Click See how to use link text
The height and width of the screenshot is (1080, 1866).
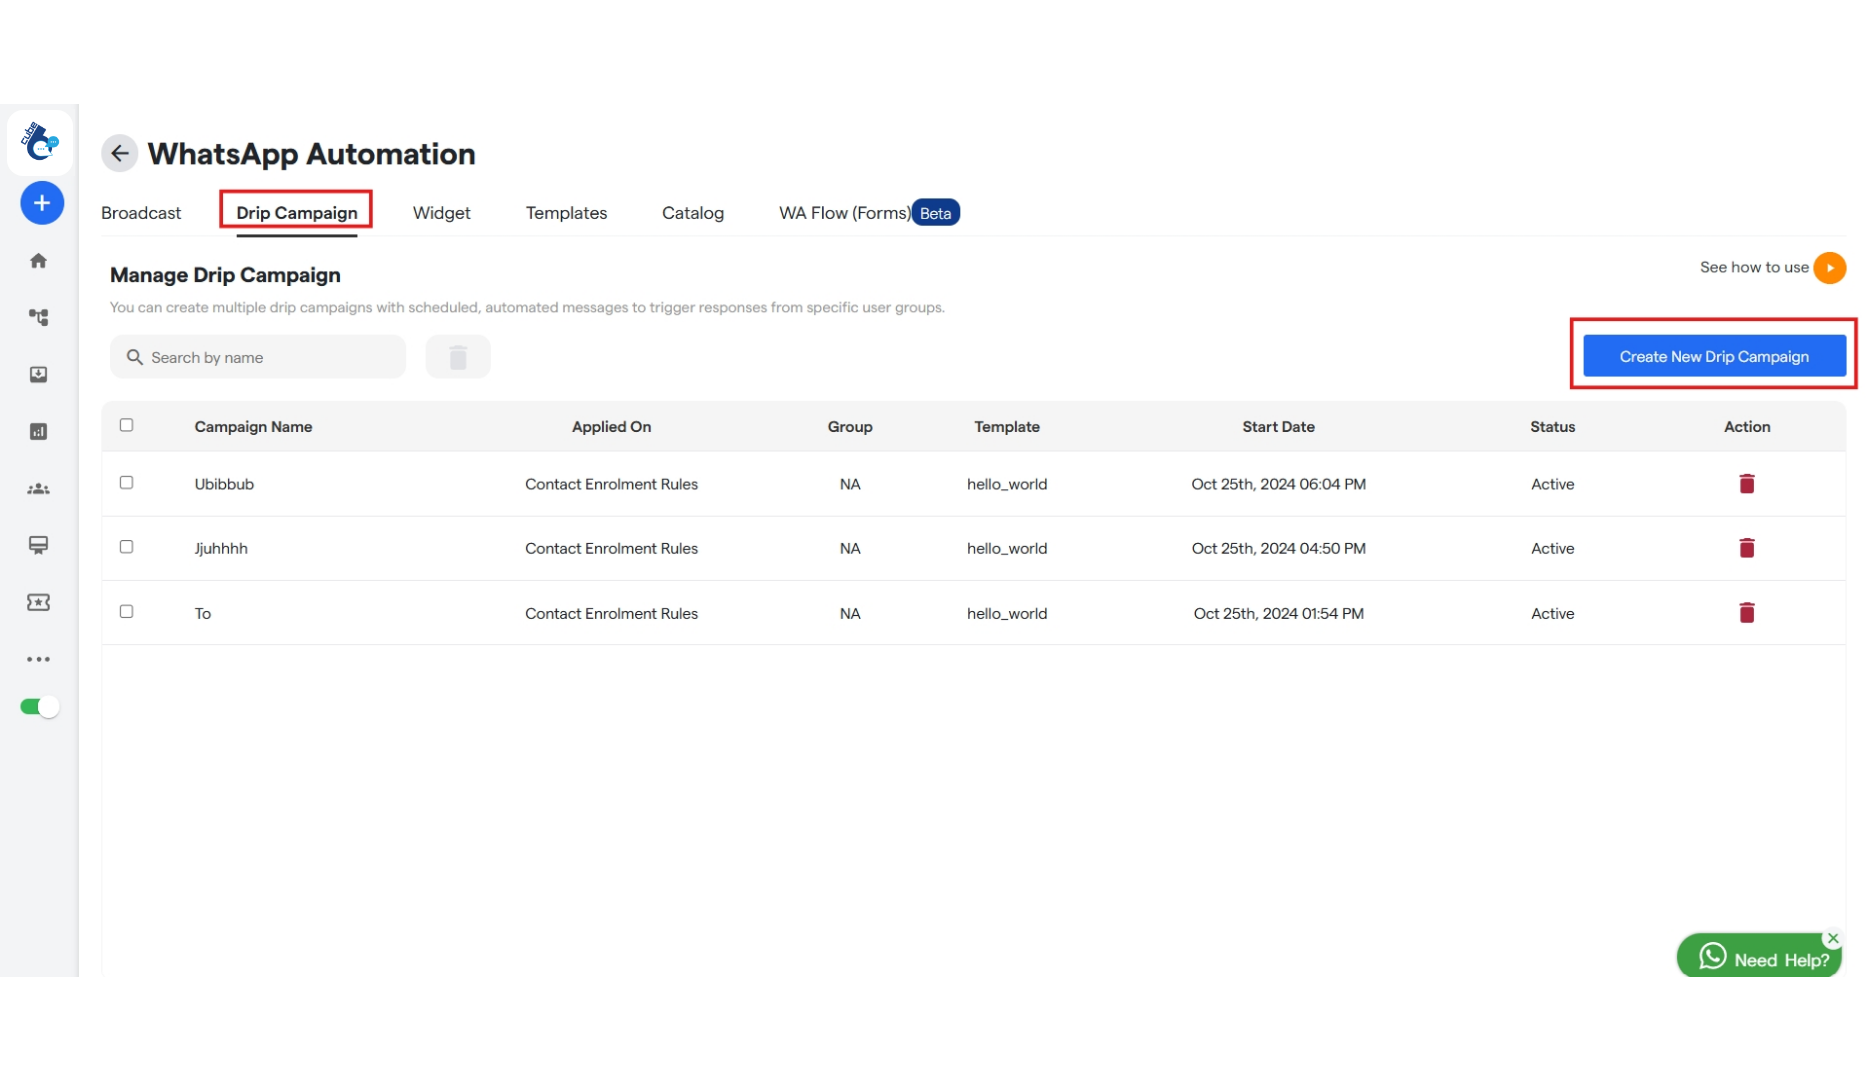[x=1754, y=267]
